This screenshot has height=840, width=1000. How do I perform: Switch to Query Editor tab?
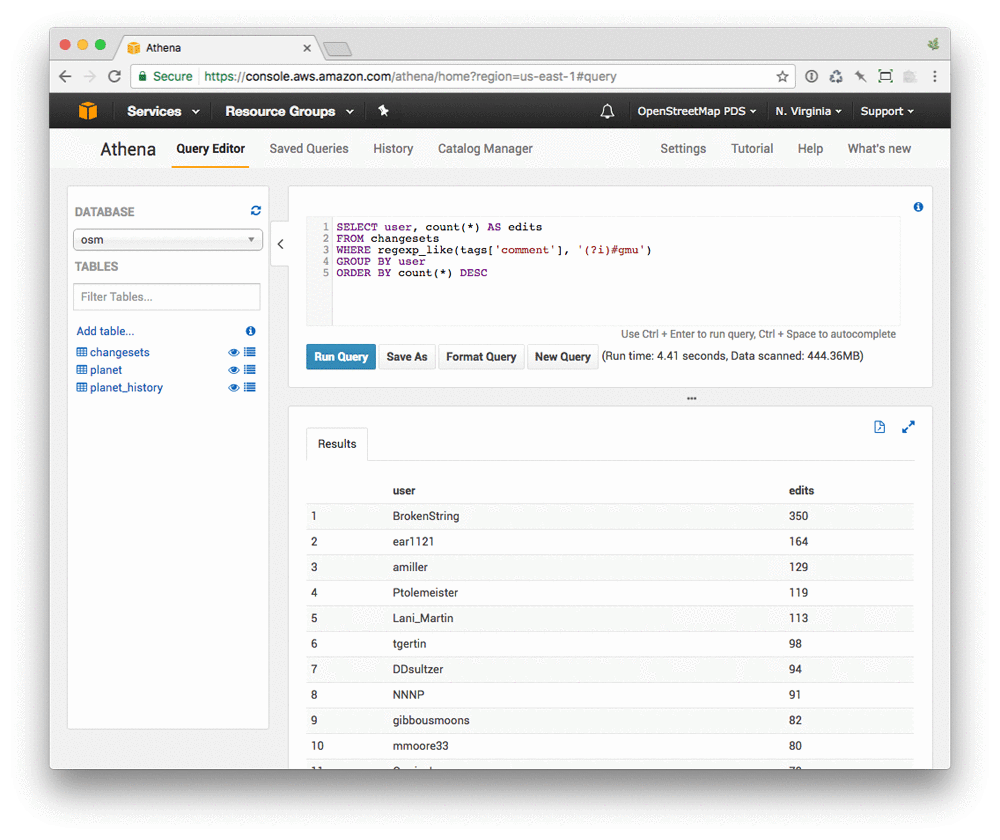(210, 149)
